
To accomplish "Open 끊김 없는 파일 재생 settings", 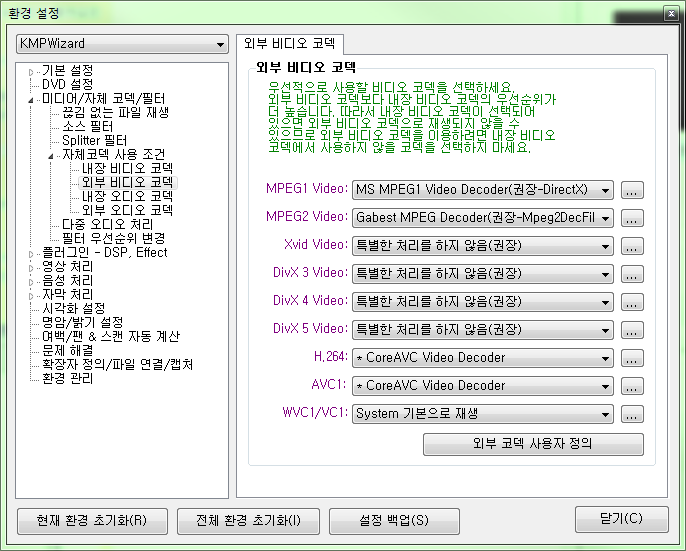I will 116,112.
